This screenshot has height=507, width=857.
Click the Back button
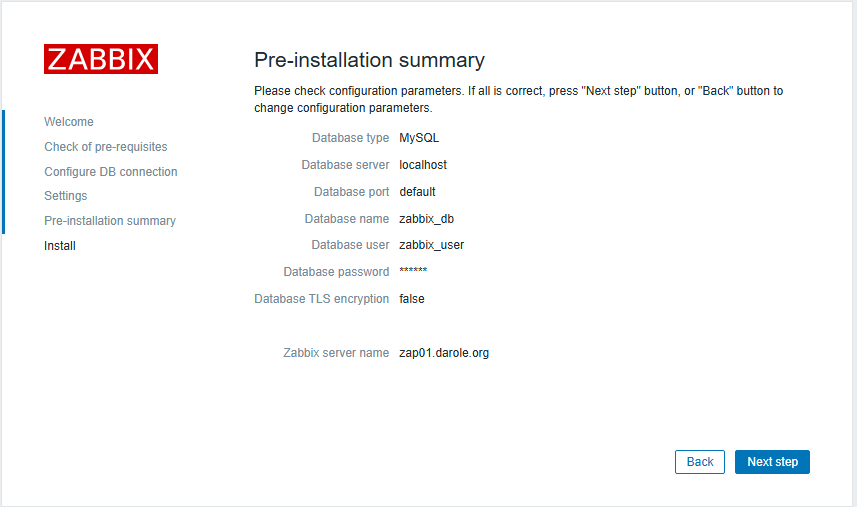click(x=700, y=462)
